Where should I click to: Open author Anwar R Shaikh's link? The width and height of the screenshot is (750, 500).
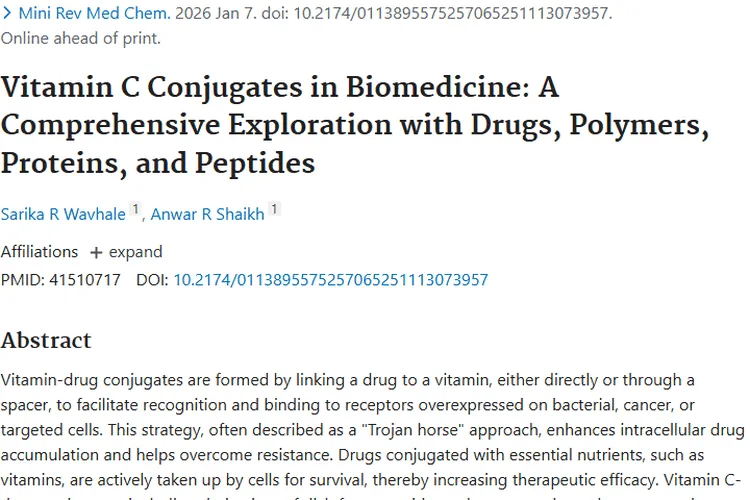pos(208,213)
